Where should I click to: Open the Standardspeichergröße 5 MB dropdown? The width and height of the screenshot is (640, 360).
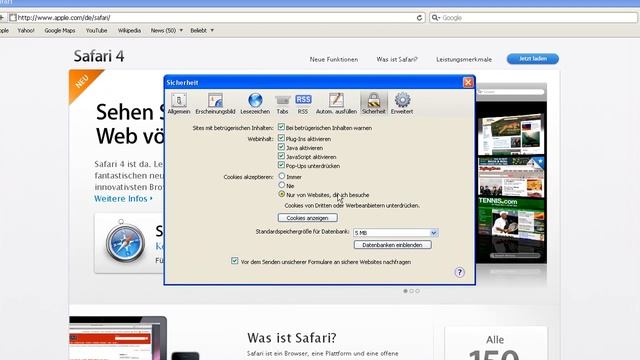[x=396, y=233]
